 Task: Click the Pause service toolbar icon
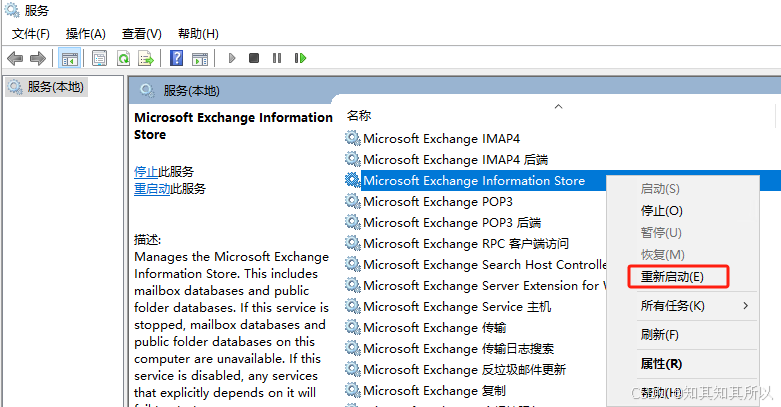[277, 58]
